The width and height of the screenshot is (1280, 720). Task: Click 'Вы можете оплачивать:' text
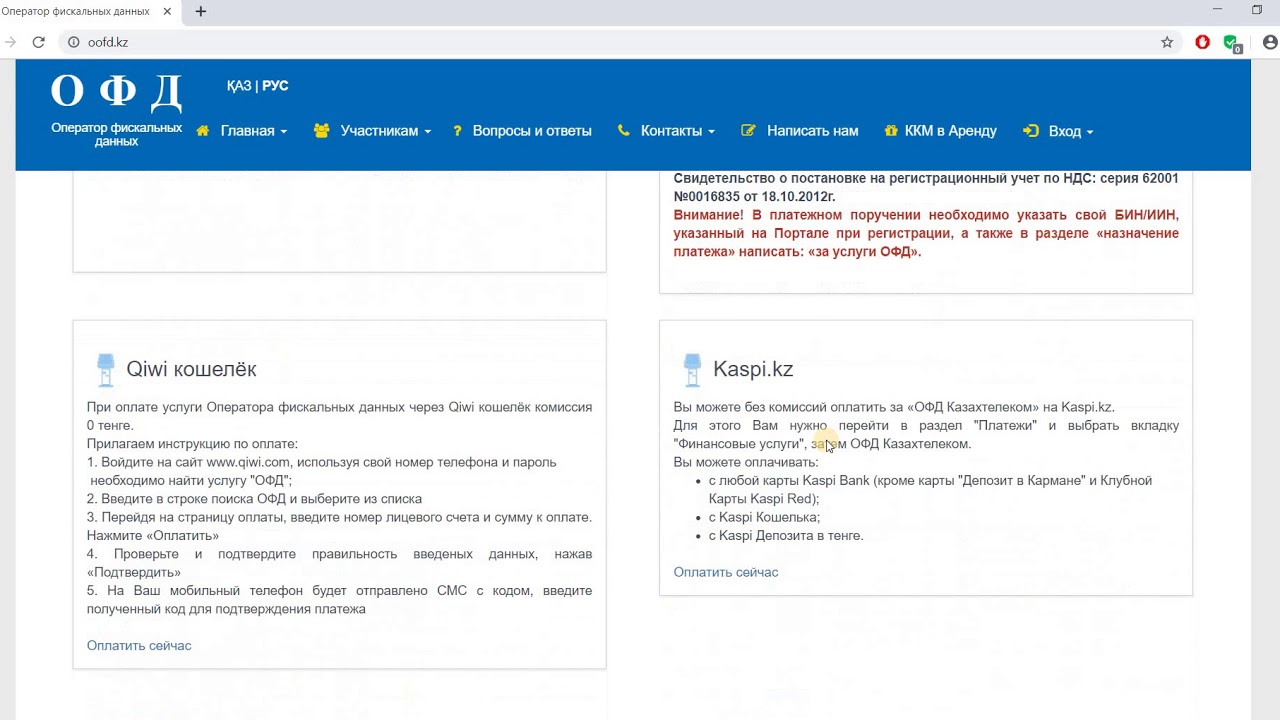point(746,462)
